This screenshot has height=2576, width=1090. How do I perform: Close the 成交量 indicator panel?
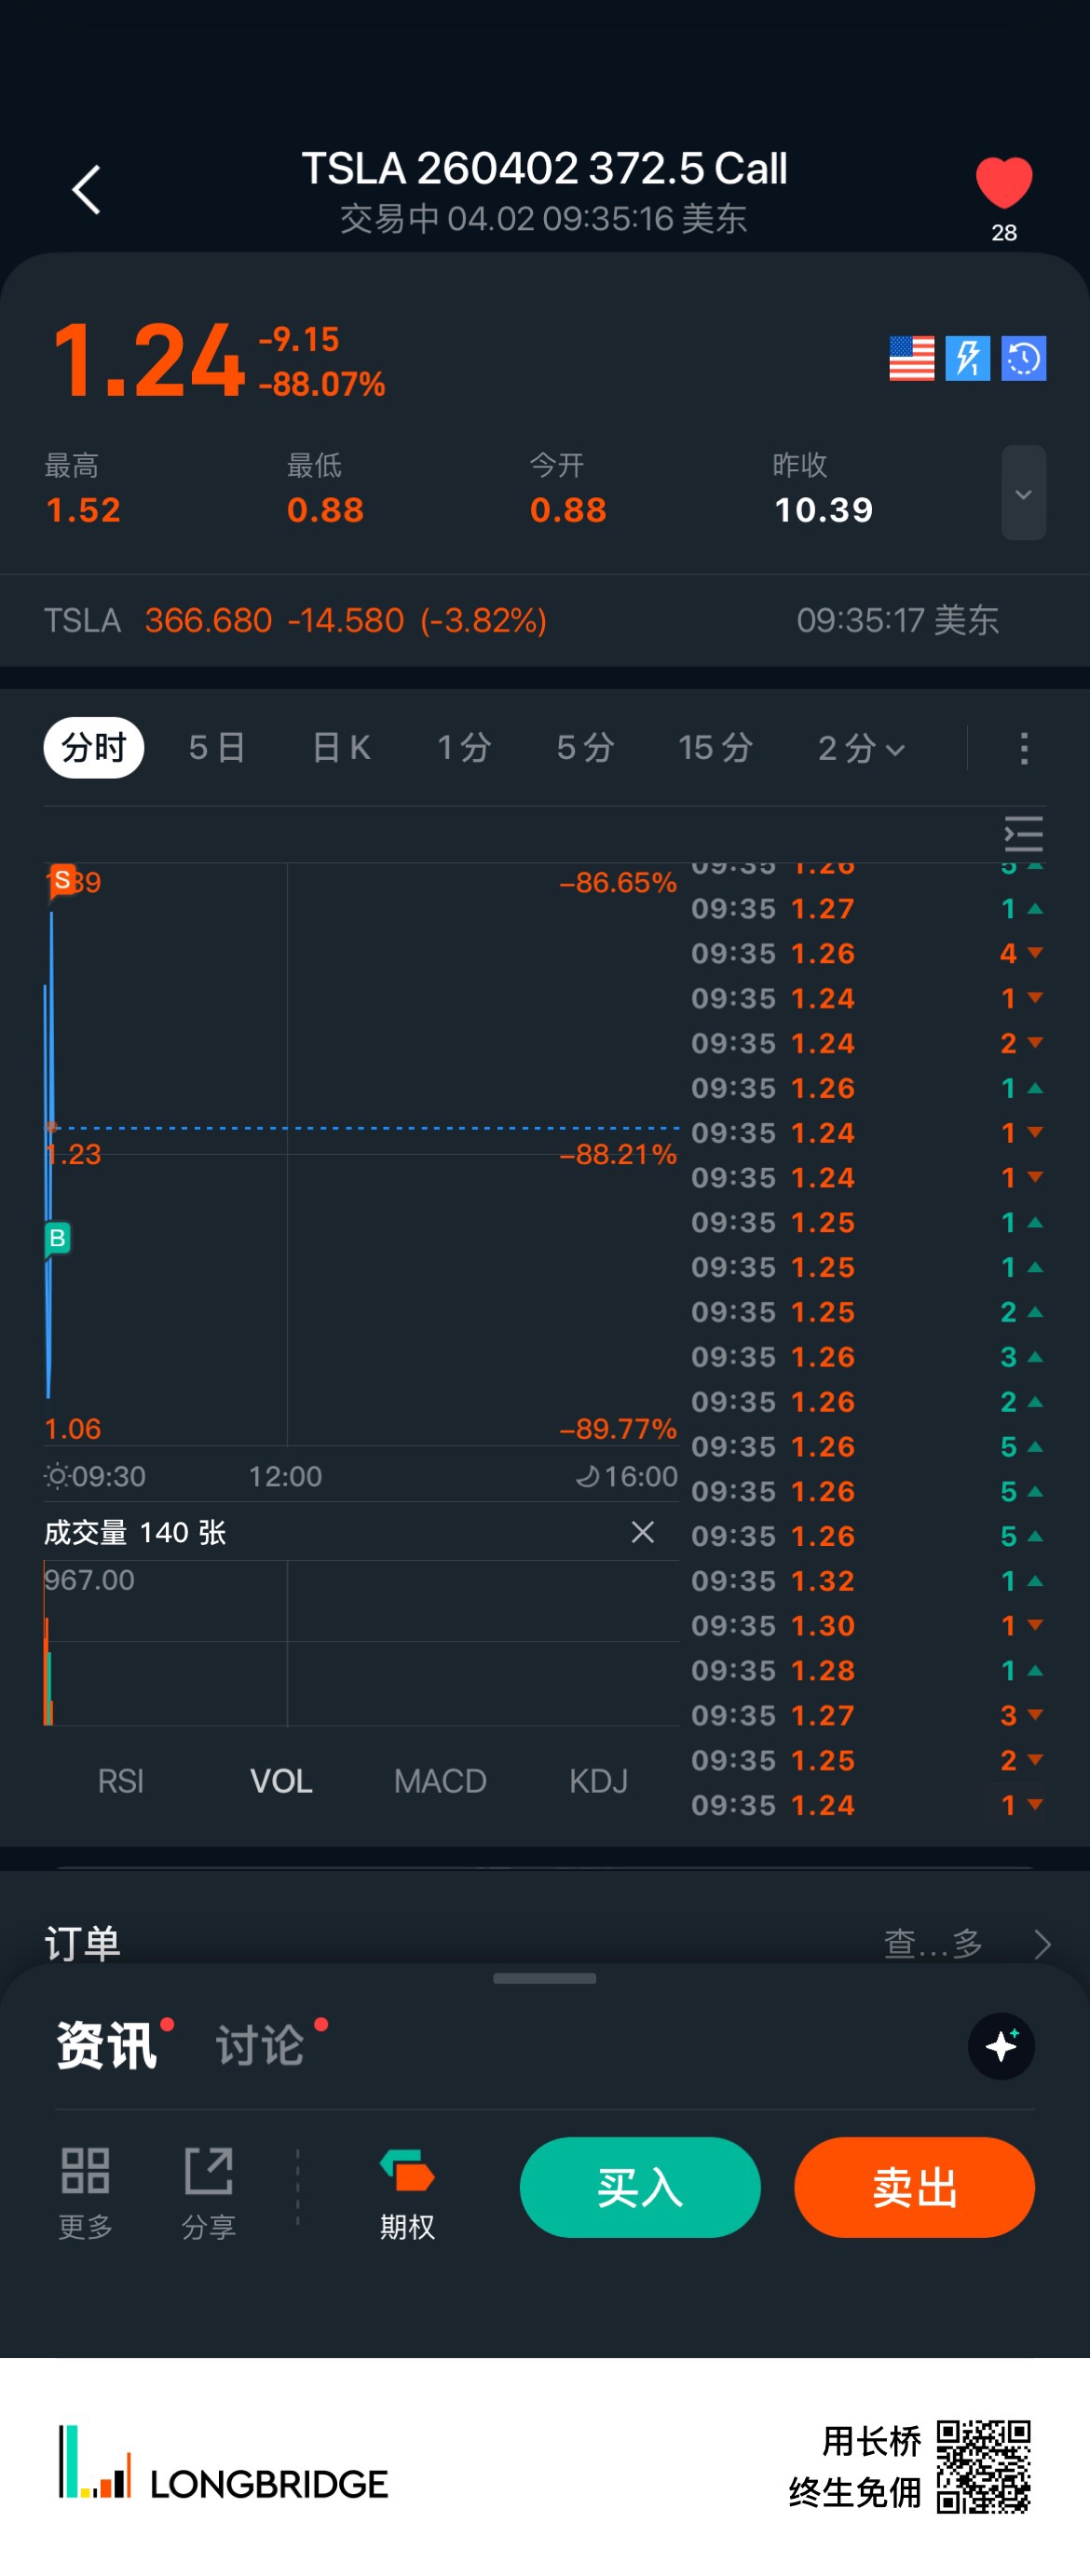[x=642, y=1532]
